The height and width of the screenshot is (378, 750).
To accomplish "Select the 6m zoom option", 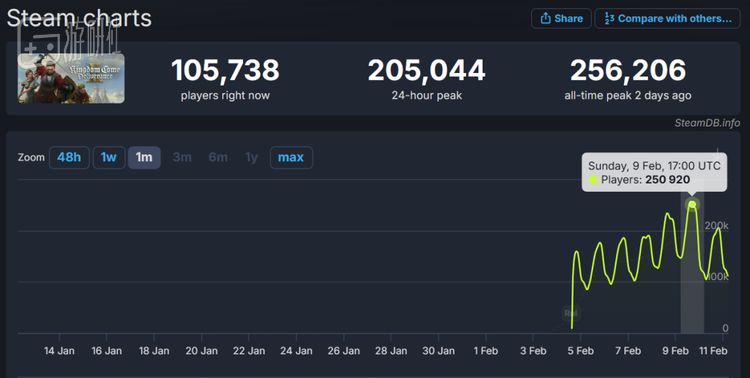I will click(218, 157).
